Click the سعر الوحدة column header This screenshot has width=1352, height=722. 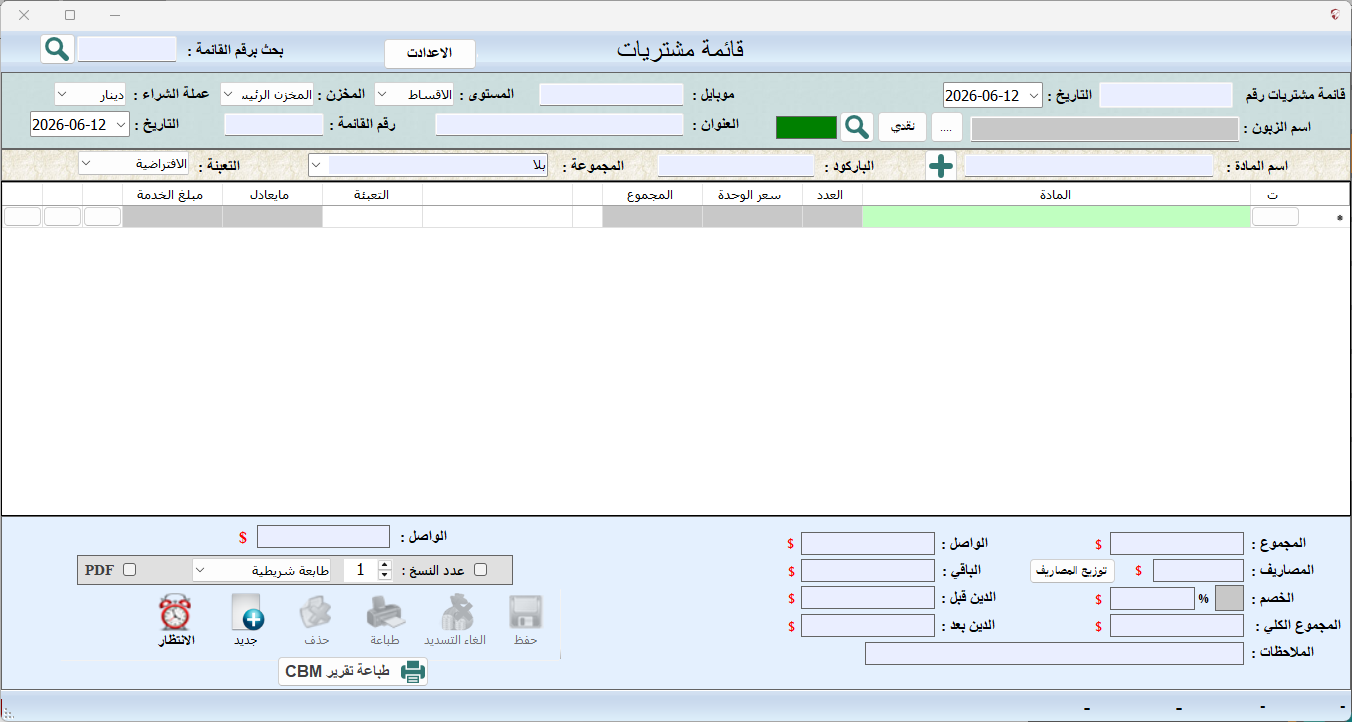coord(752,195)
